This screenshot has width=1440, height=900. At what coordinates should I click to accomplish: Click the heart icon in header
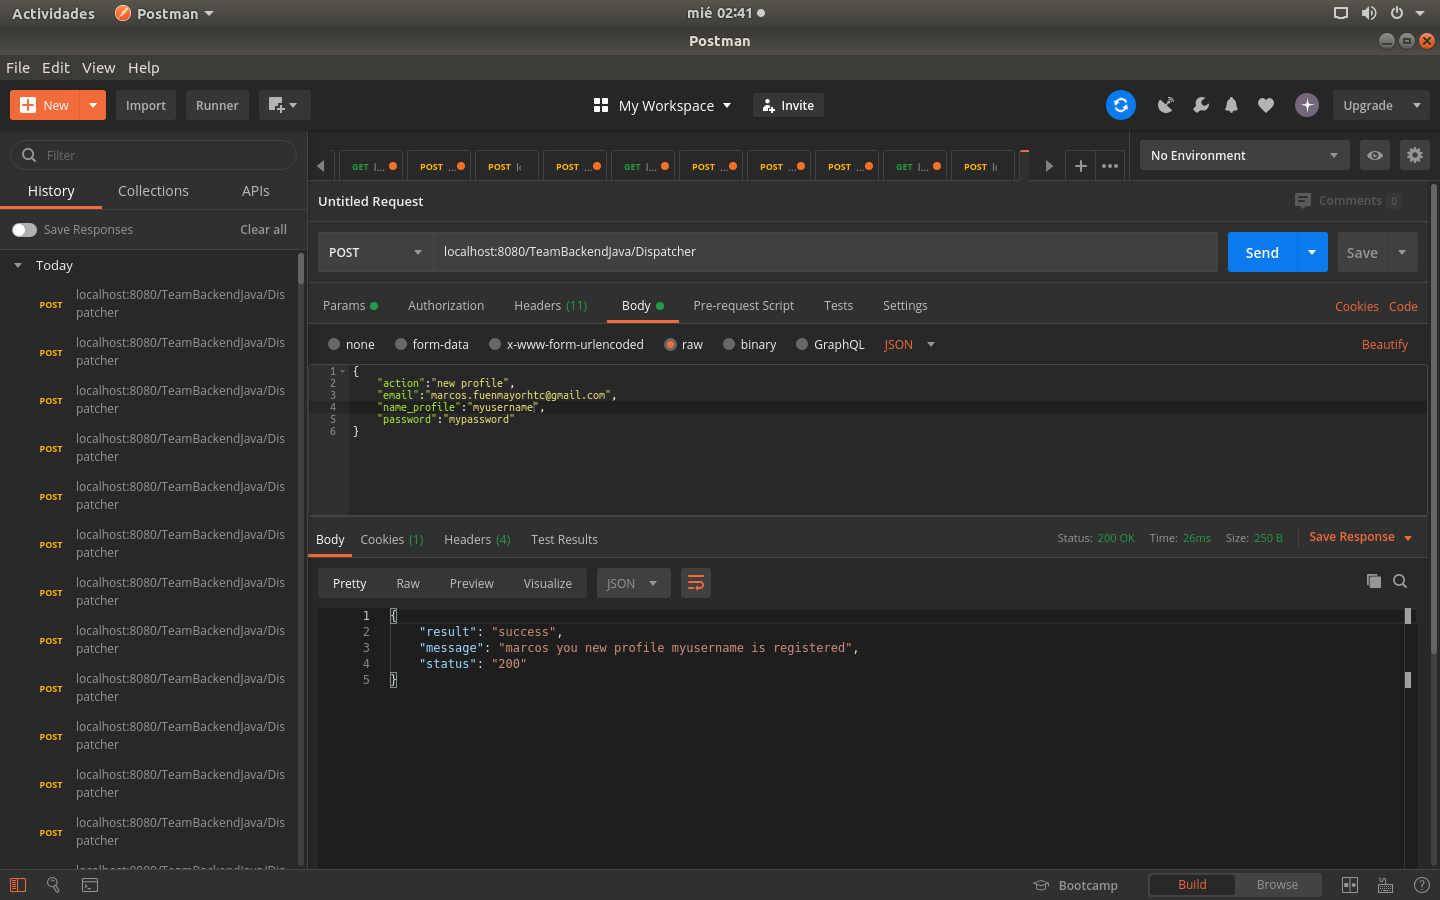pyautogui.click(x=1266, y=105)
